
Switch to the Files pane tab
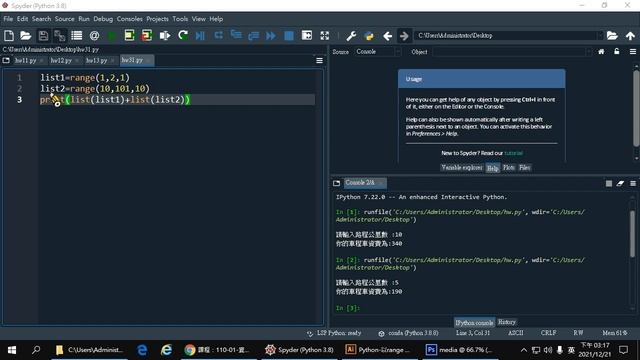(x=524, y=167)
